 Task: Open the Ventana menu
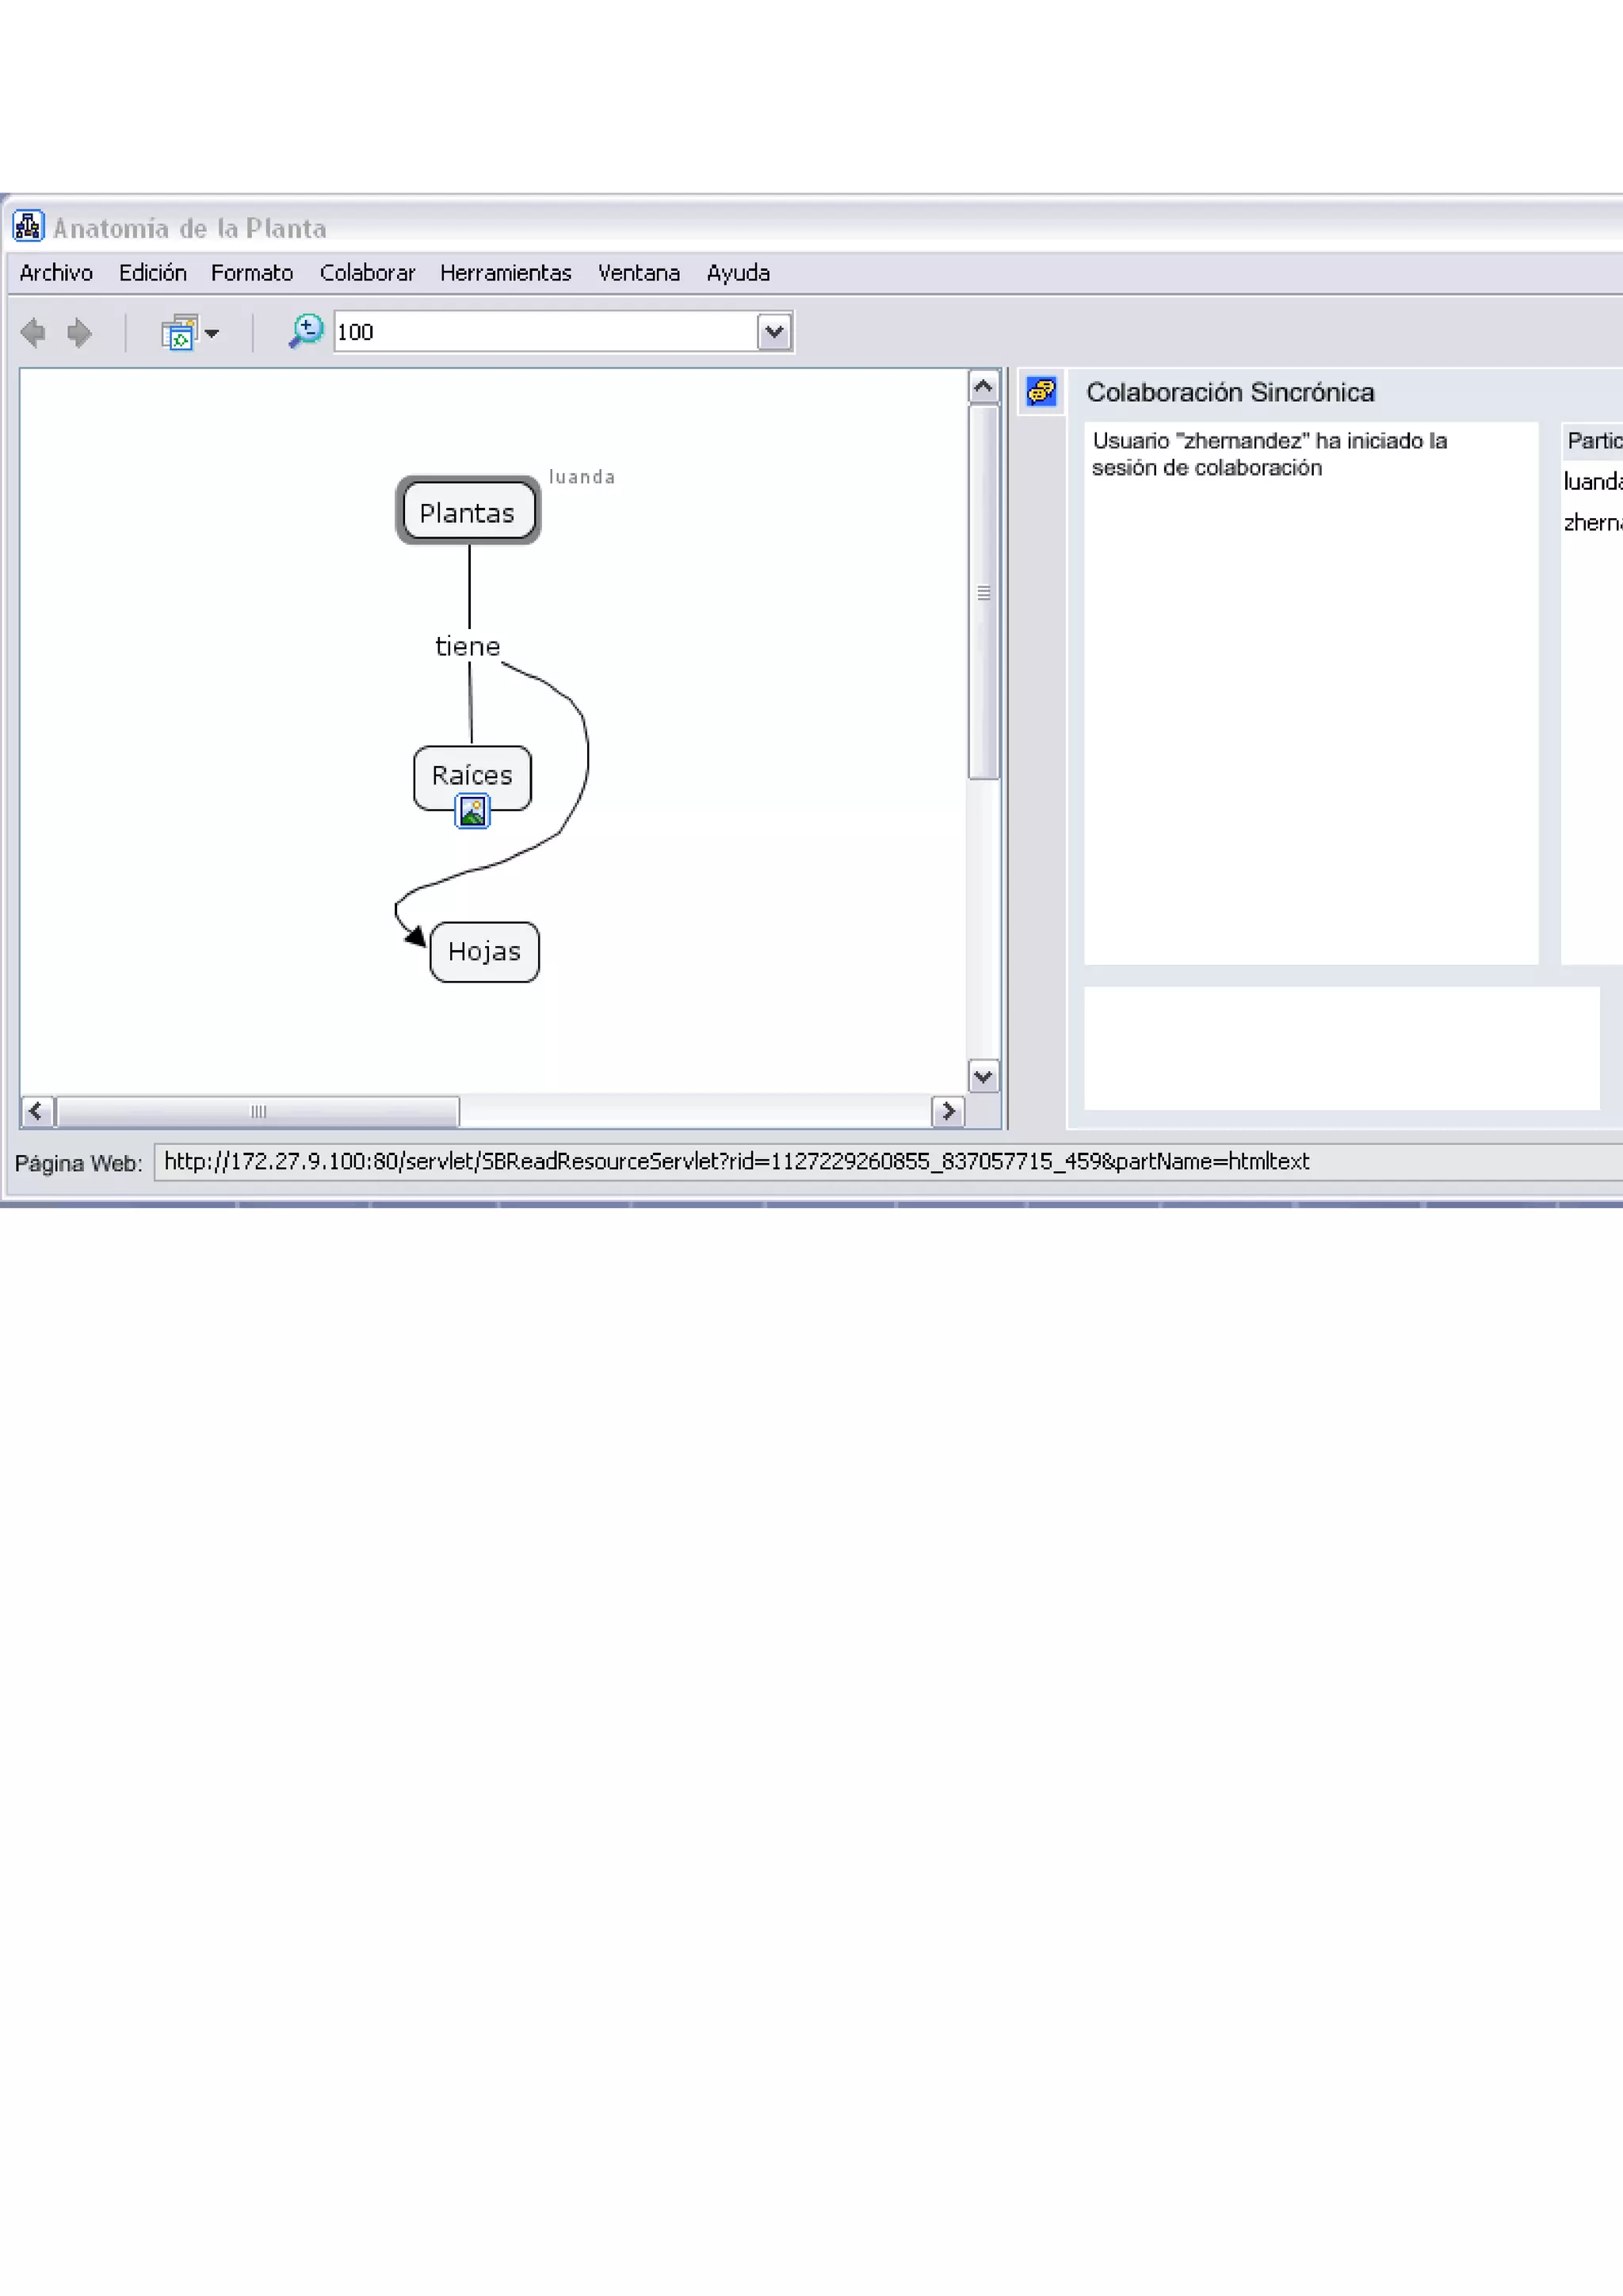pyautogui.click(x=639, y=273)
